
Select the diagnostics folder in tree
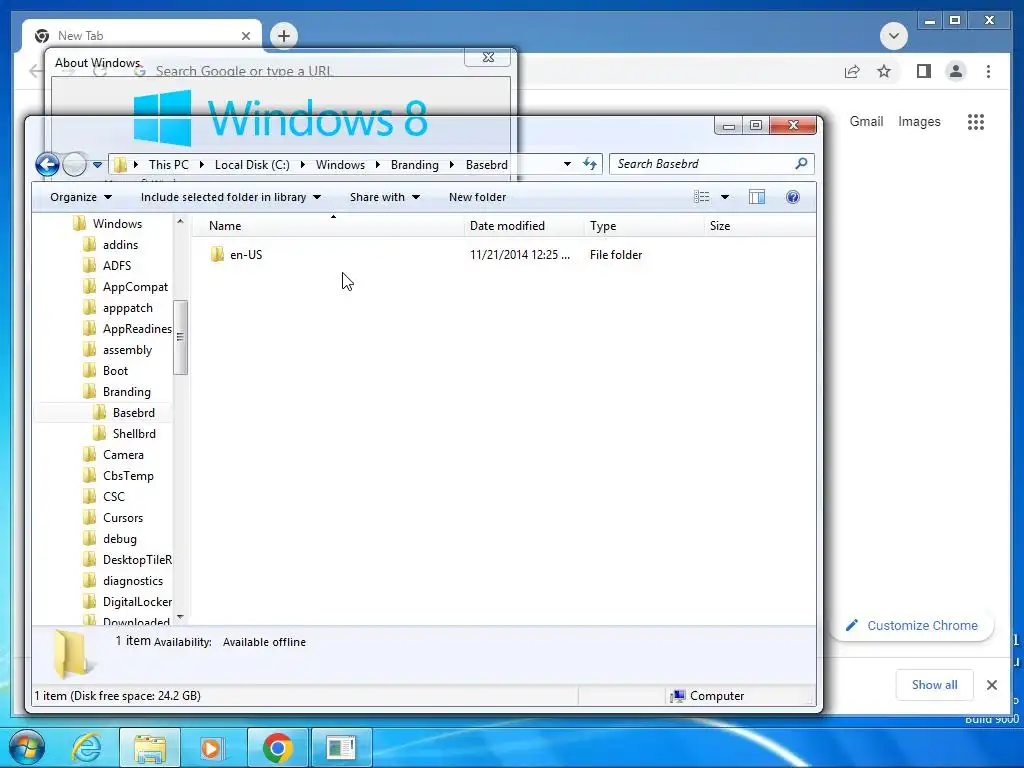coord(133,581)
